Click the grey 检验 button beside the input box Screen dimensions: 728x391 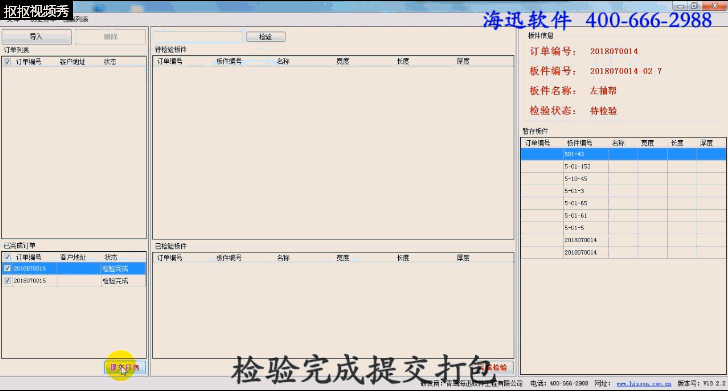266,37
